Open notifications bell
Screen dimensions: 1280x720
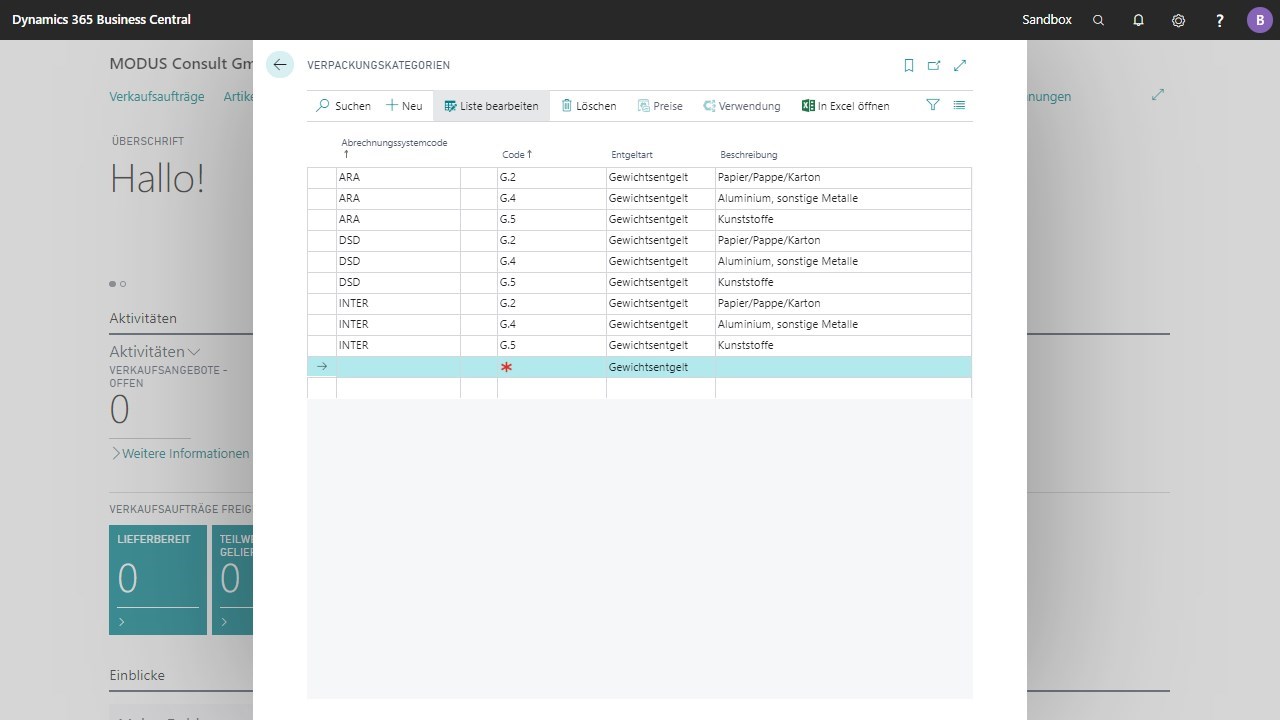pyautogui.click(x=1138, y=20)
